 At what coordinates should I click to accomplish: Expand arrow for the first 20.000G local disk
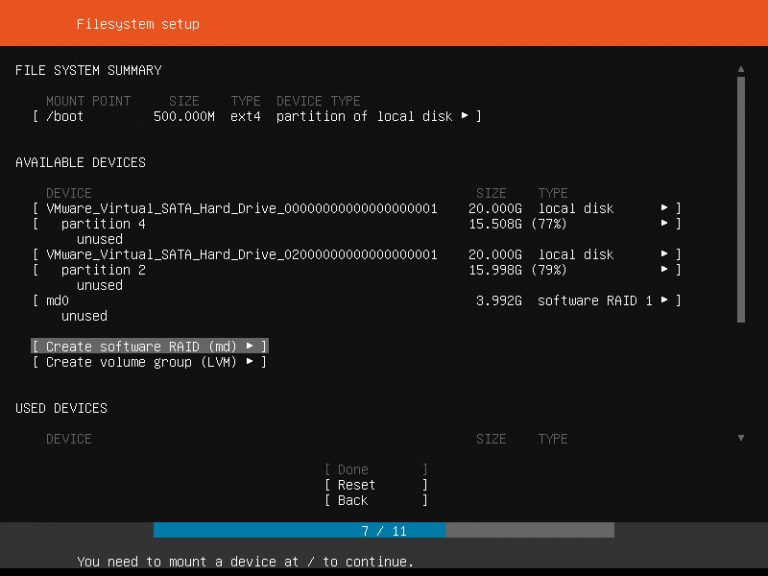tap(664, 208)
